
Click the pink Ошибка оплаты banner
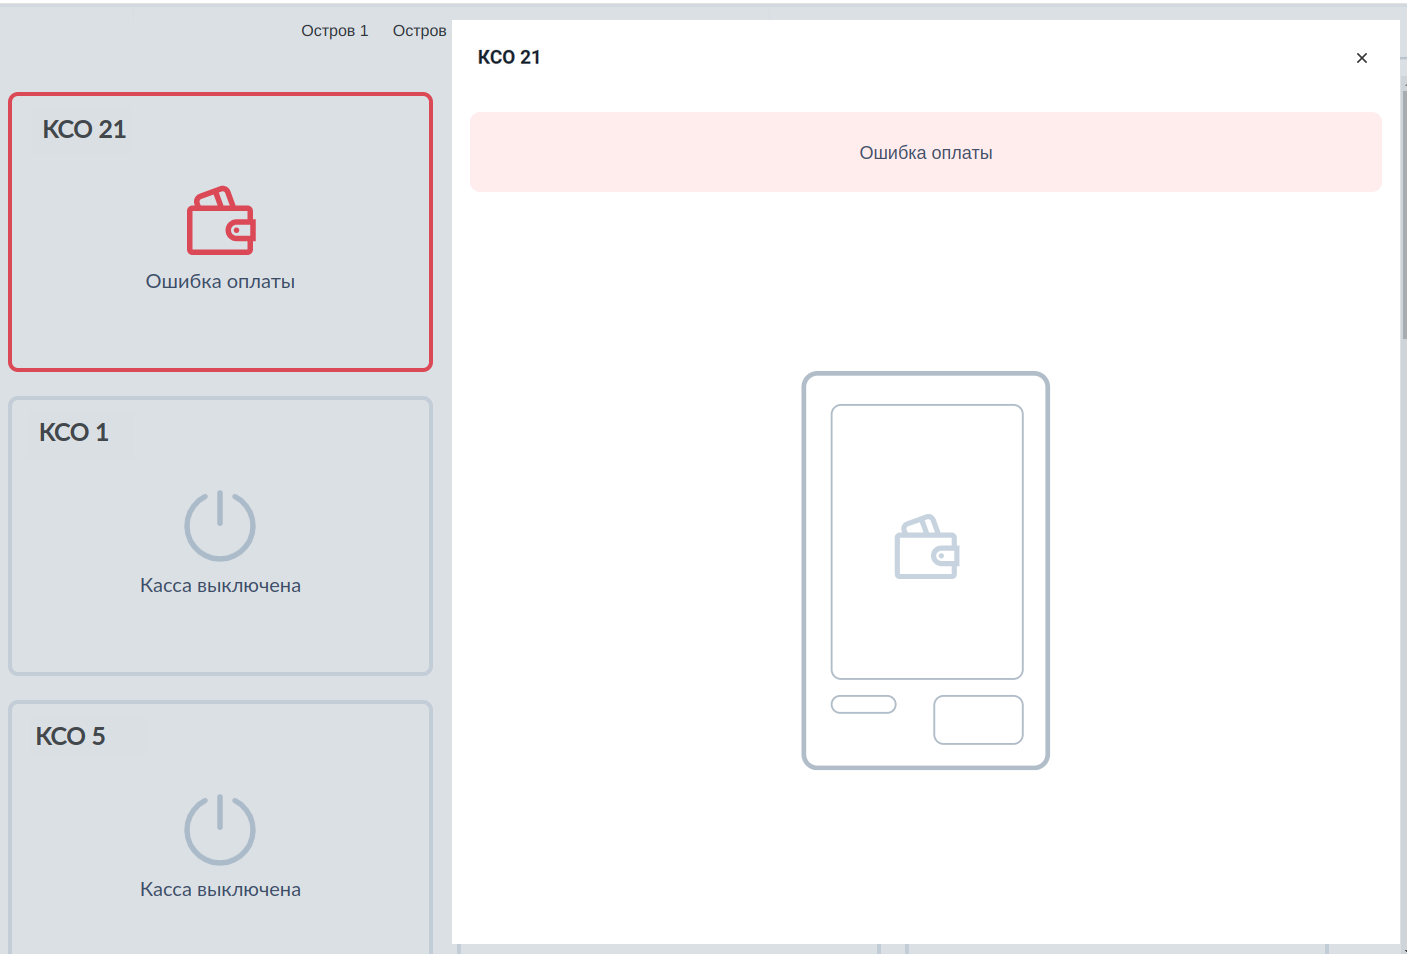pyautogui.click(x=926, y=152)
